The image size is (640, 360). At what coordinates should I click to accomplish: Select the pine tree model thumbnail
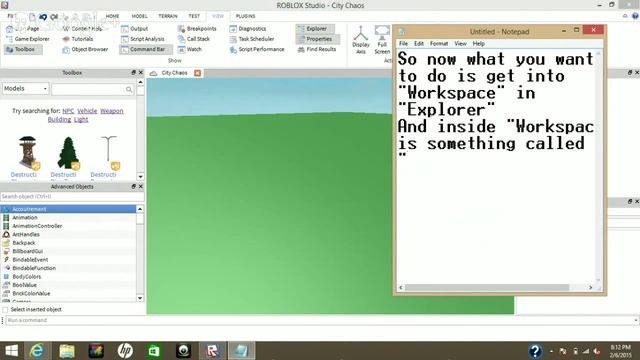tap(68, 153)
